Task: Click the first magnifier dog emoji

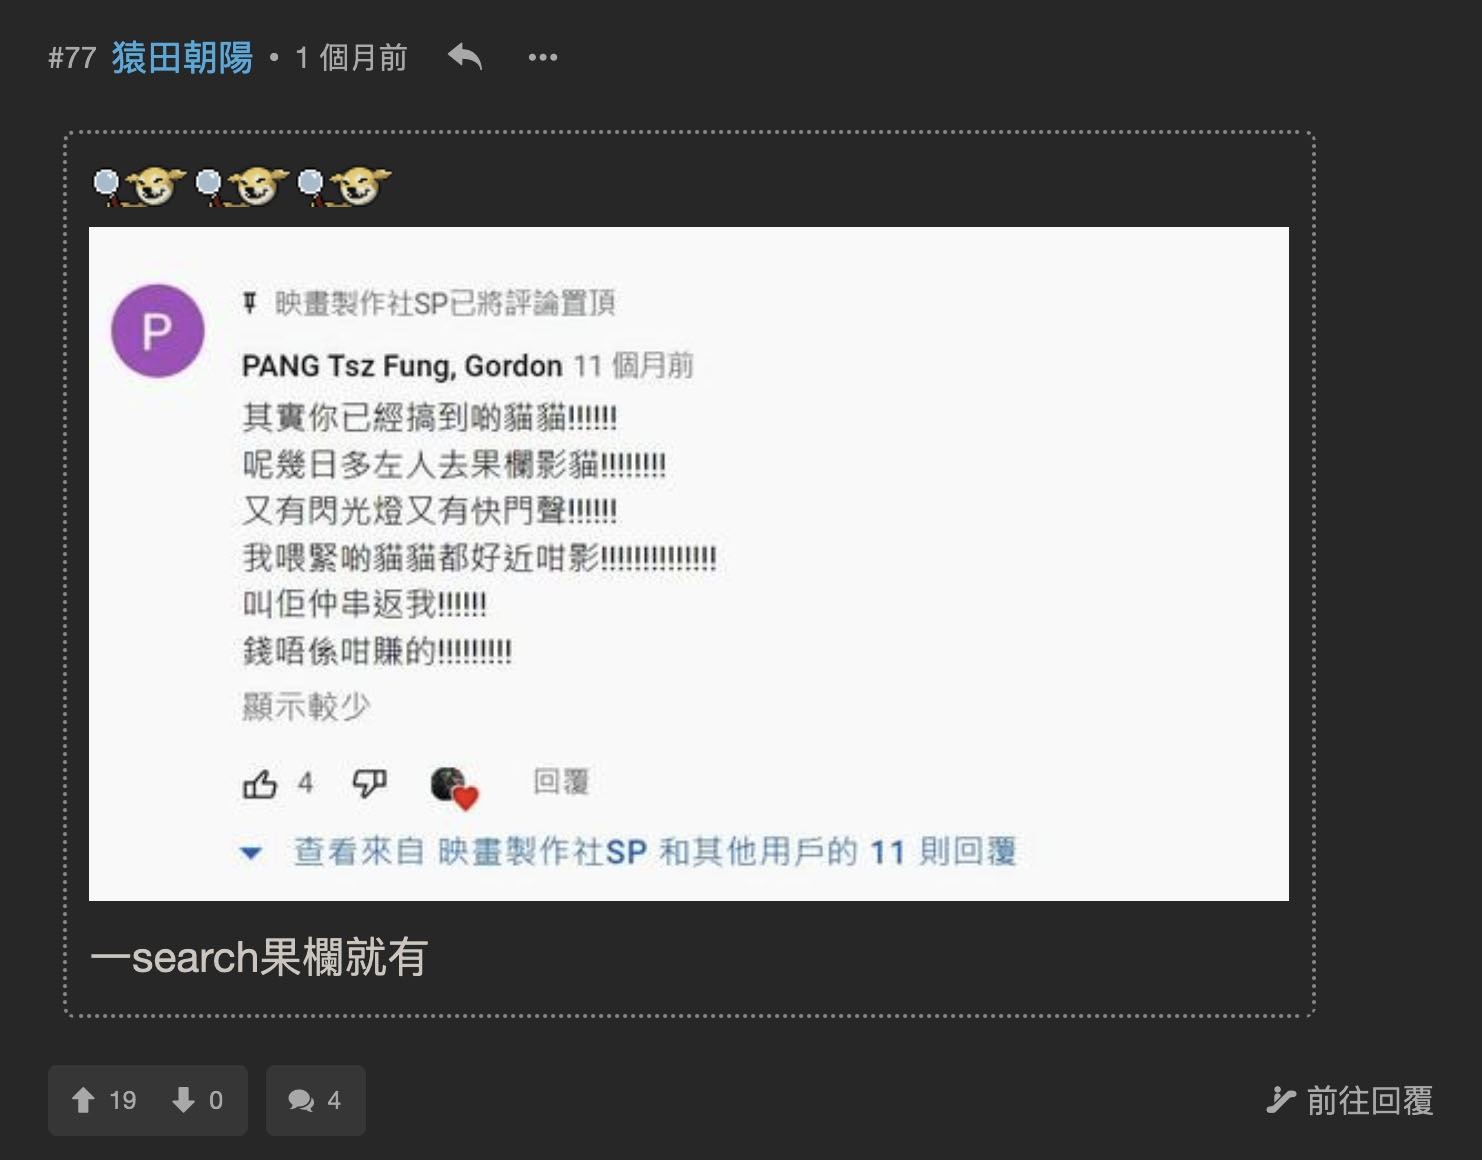Action: tap(139, 186)
